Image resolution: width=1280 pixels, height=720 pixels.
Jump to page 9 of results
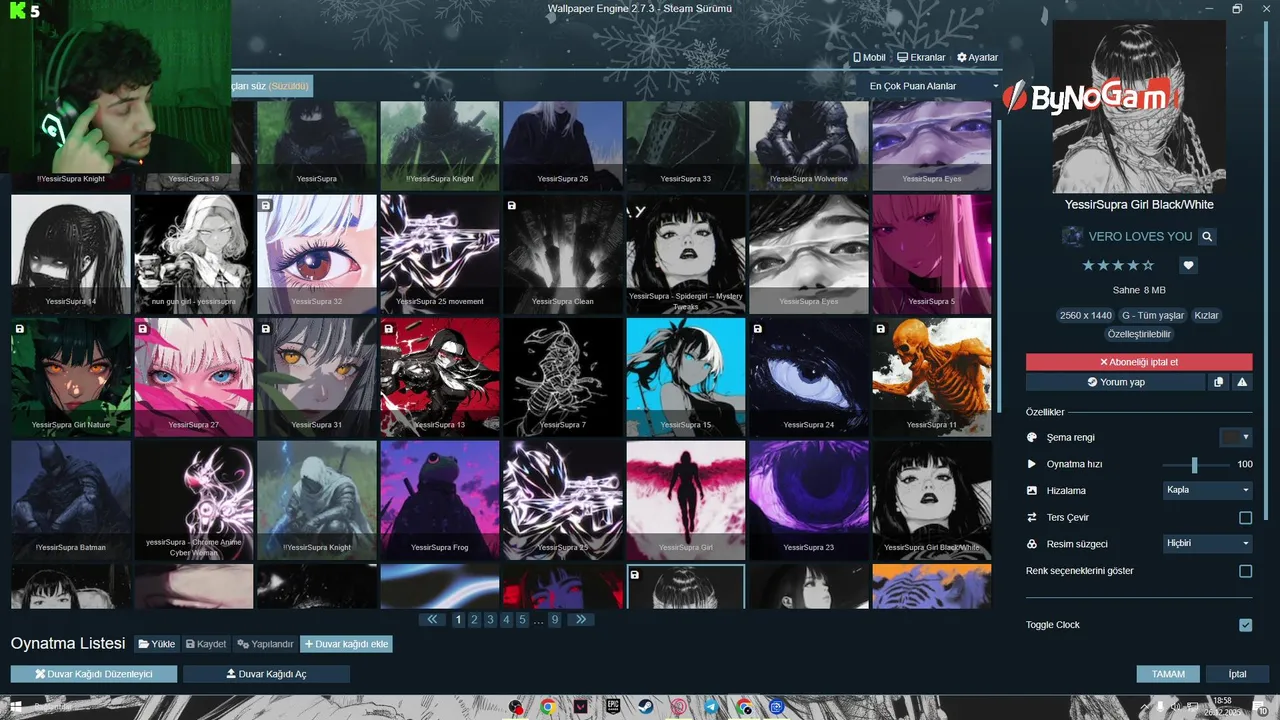[554, 620]
